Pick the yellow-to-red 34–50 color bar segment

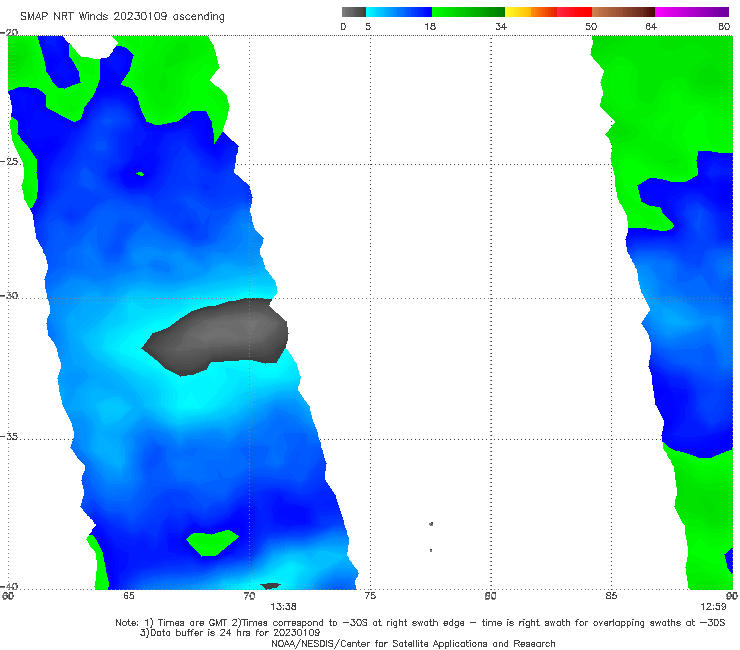(548, 12)
